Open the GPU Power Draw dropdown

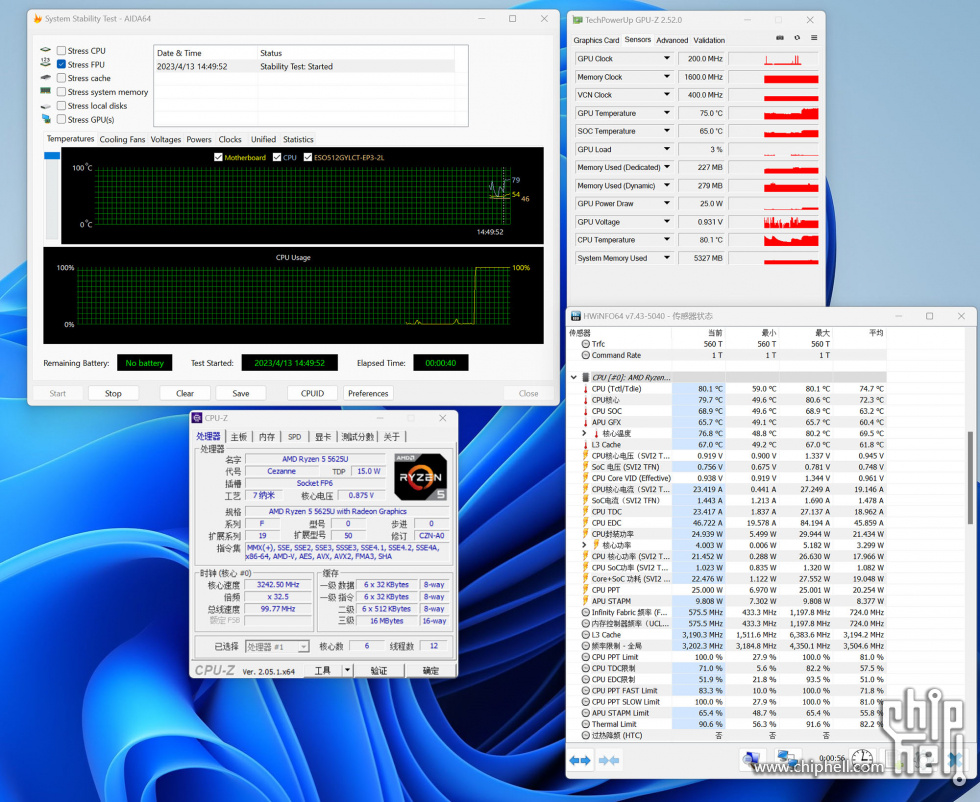(667, 204)
